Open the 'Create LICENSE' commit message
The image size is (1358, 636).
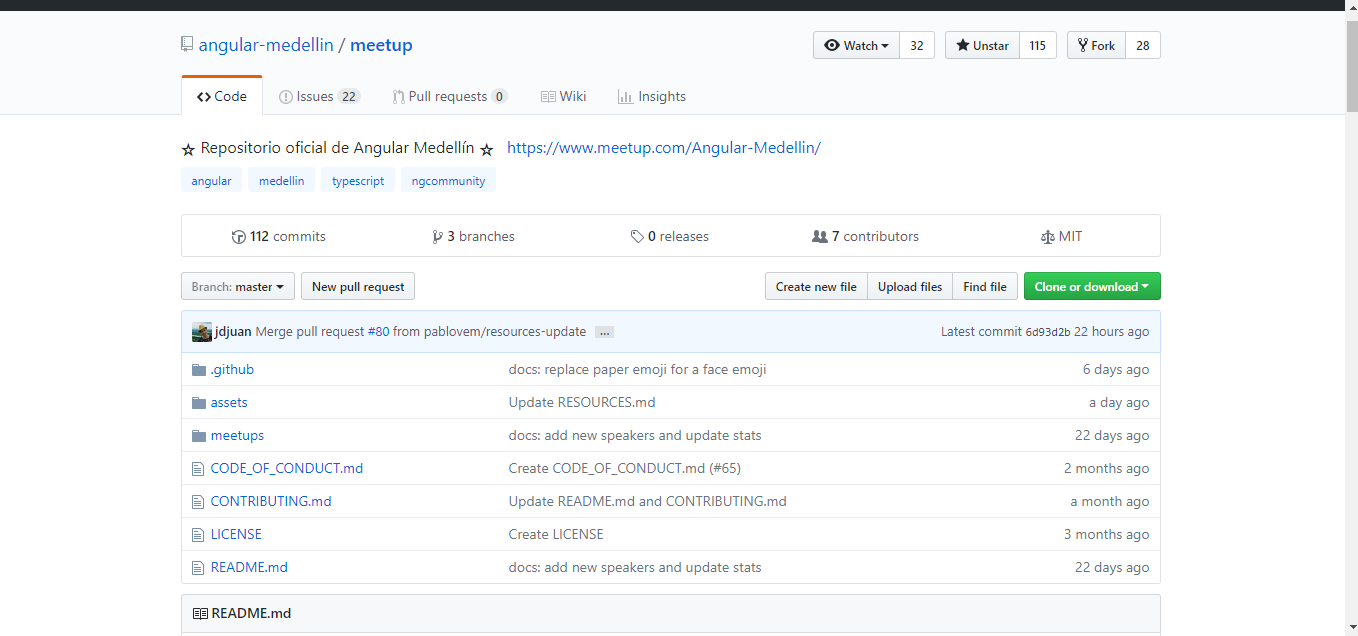[556, 535]
